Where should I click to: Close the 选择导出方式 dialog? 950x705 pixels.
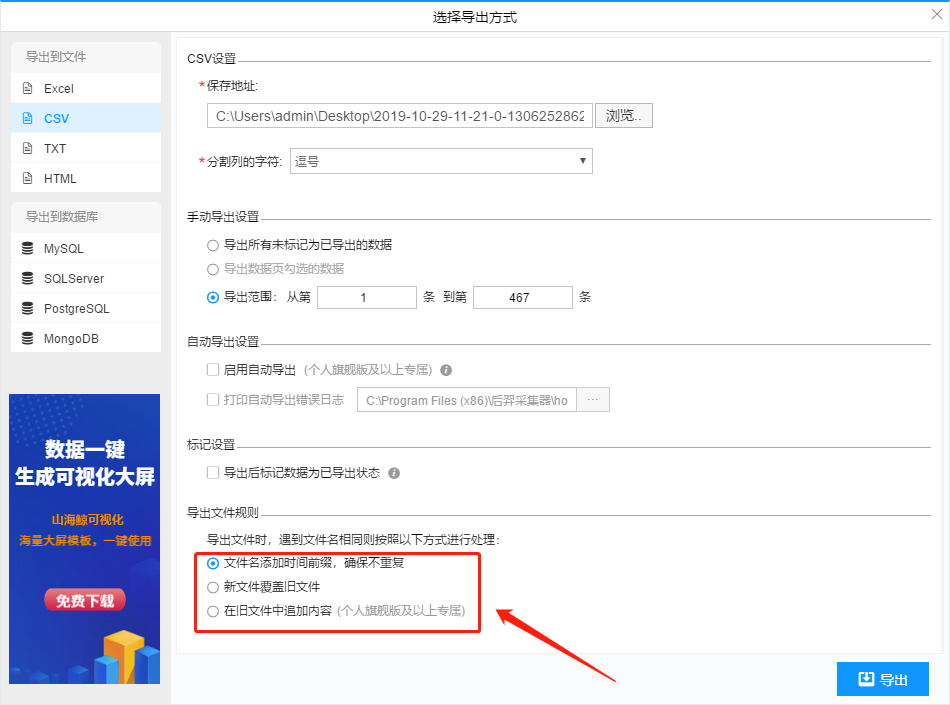click(937, 15)
